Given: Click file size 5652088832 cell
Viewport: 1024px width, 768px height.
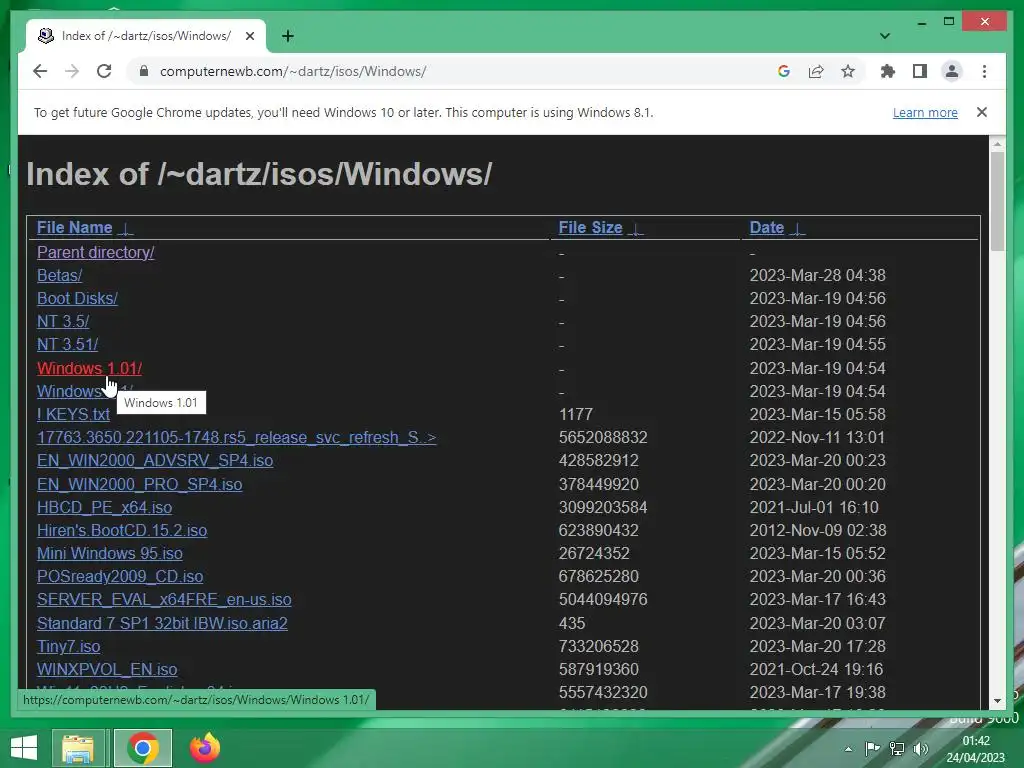Looking at the screenshot, I should (x=603, y=438).
